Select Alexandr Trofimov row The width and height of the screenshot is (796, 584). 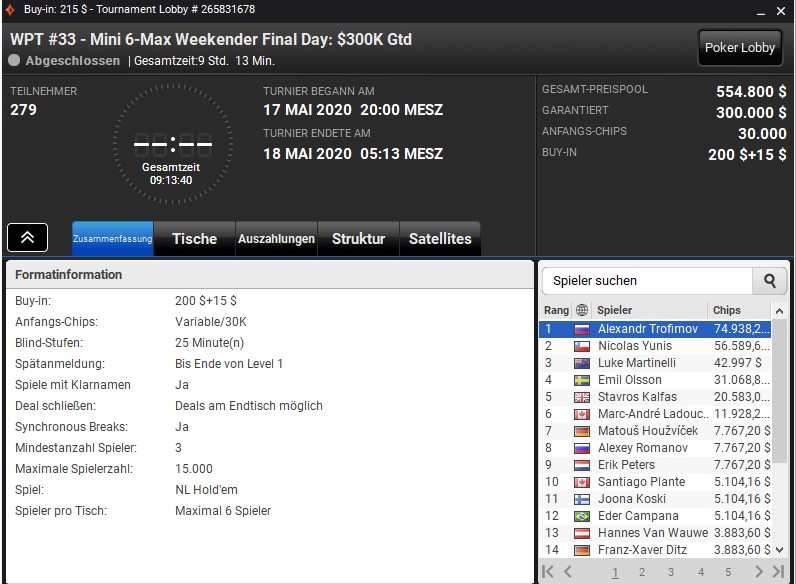coord(655,329)
